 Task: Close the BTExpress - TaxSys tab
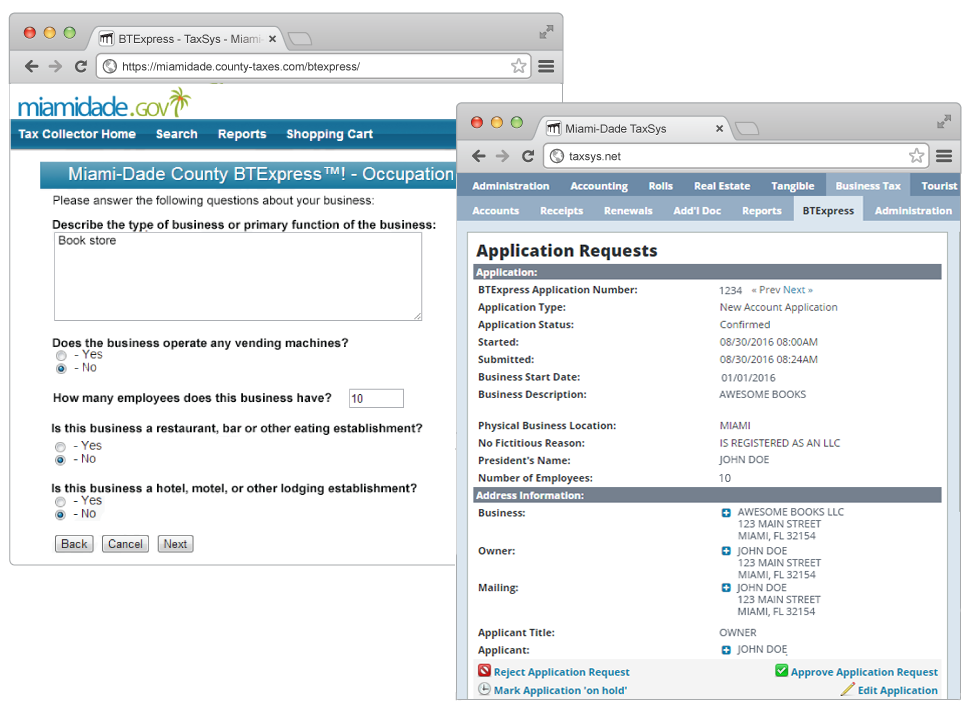272,39
